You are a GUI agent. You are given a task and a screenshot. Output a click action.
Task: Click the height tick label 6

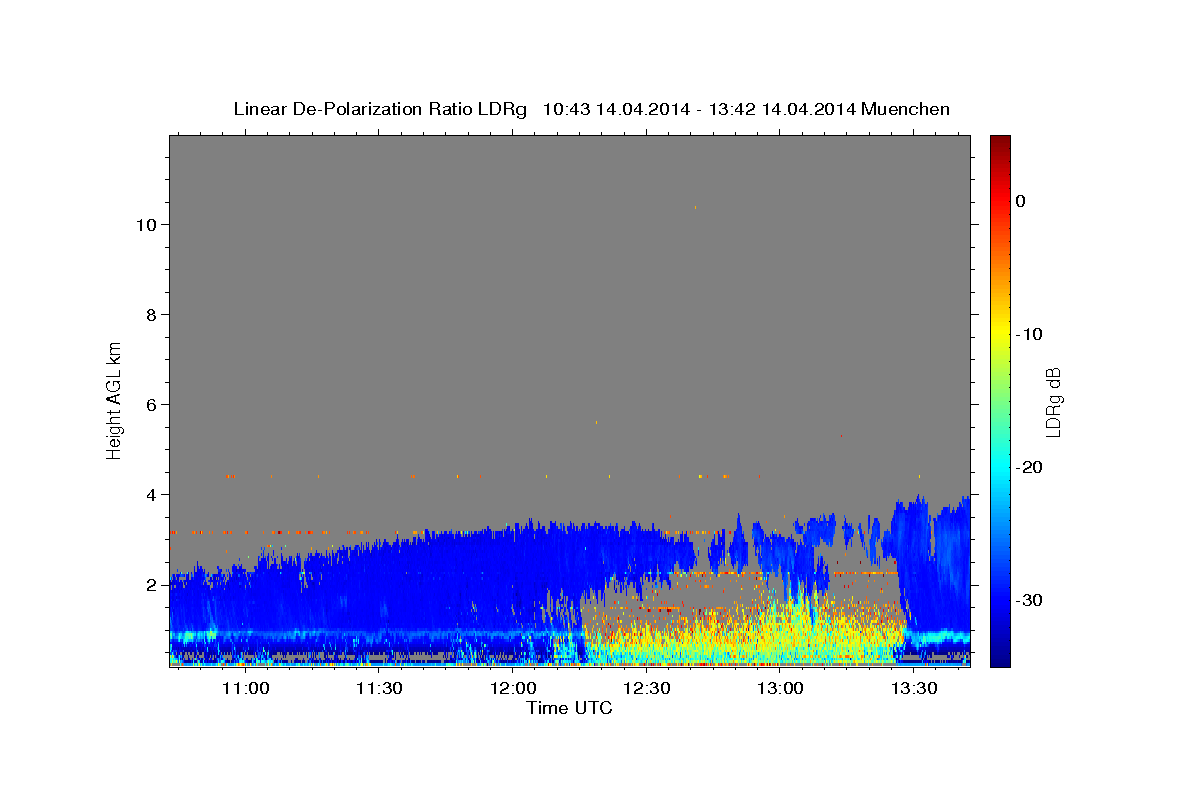point(151,405)
